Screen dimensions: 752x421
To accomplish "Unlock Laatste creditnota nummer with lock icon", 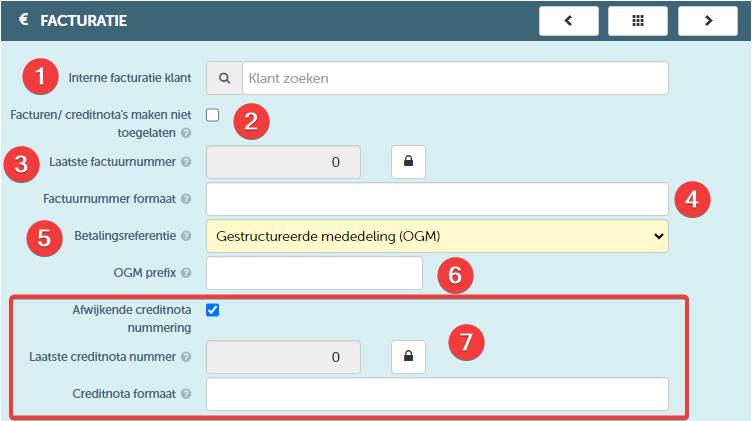I will point(408,357).
